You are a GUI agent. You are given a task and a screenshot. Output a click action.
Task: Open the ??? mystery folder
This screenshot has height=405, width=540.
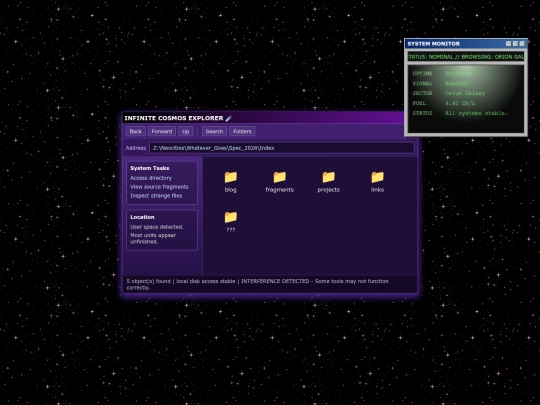pyautogui.click(x=230, y=221)
